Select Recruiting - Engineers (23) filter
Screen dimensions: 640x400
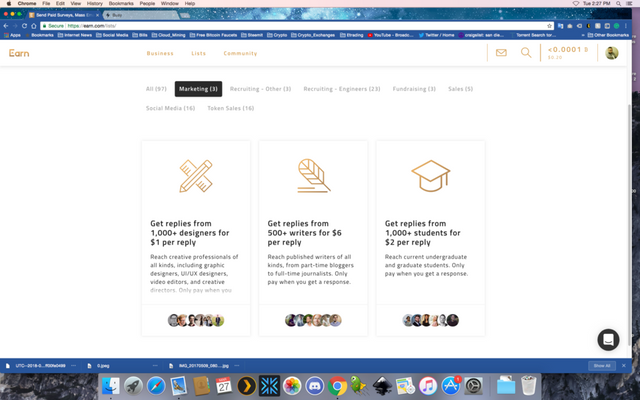[342, 89]
